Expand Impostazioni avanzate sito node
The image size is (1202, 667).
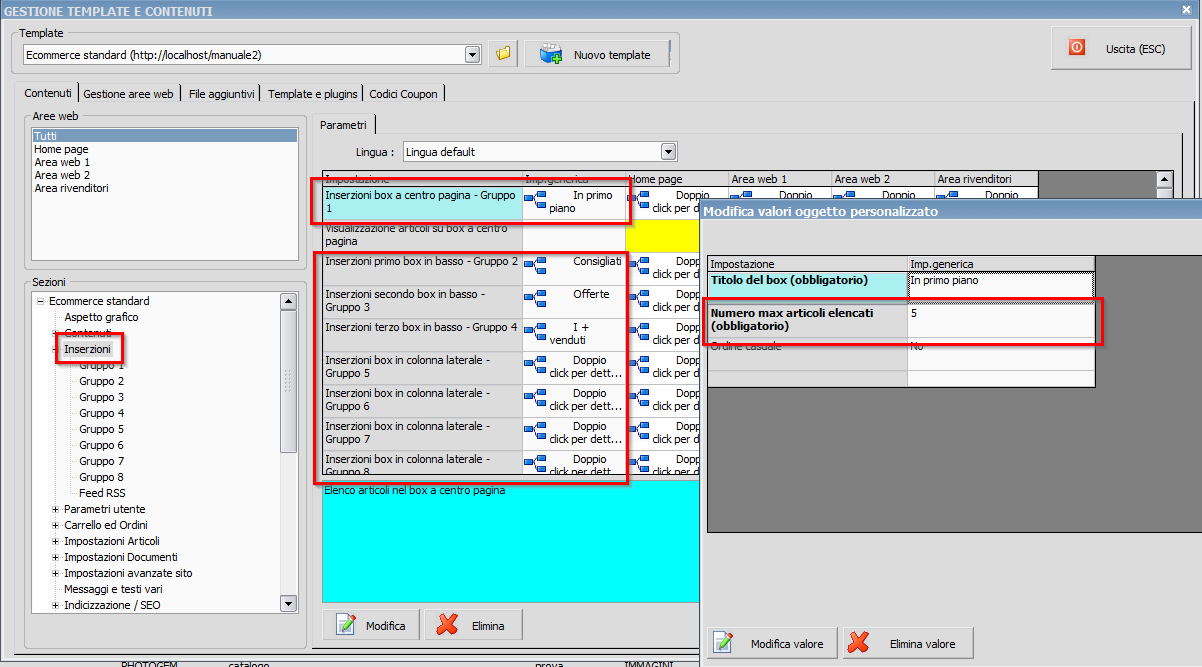(x=55, y=573)
